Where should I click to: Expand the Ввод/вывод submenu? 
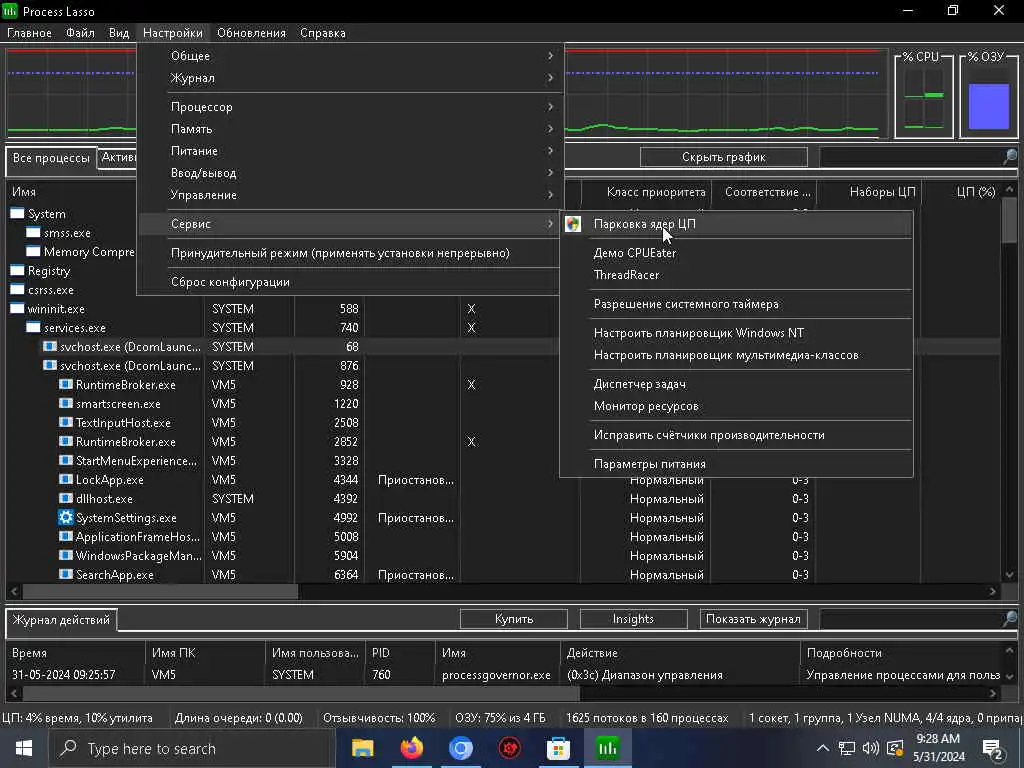(x=349, y=173)
